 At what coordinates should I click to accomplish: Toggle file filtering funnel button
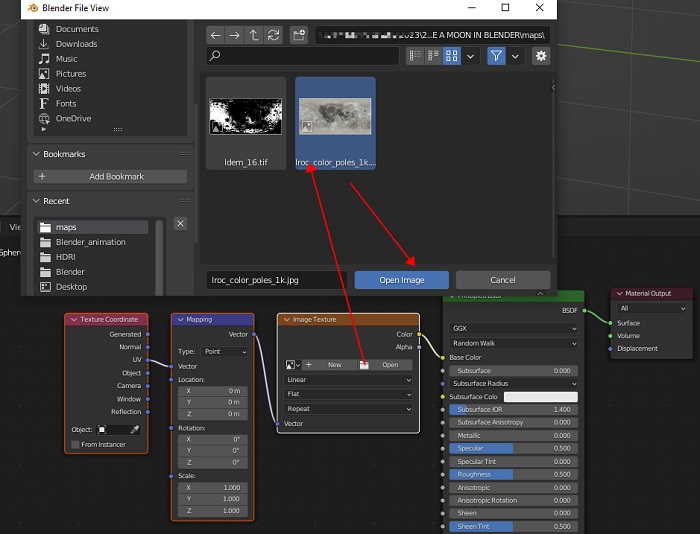click(x=496, y=57)
